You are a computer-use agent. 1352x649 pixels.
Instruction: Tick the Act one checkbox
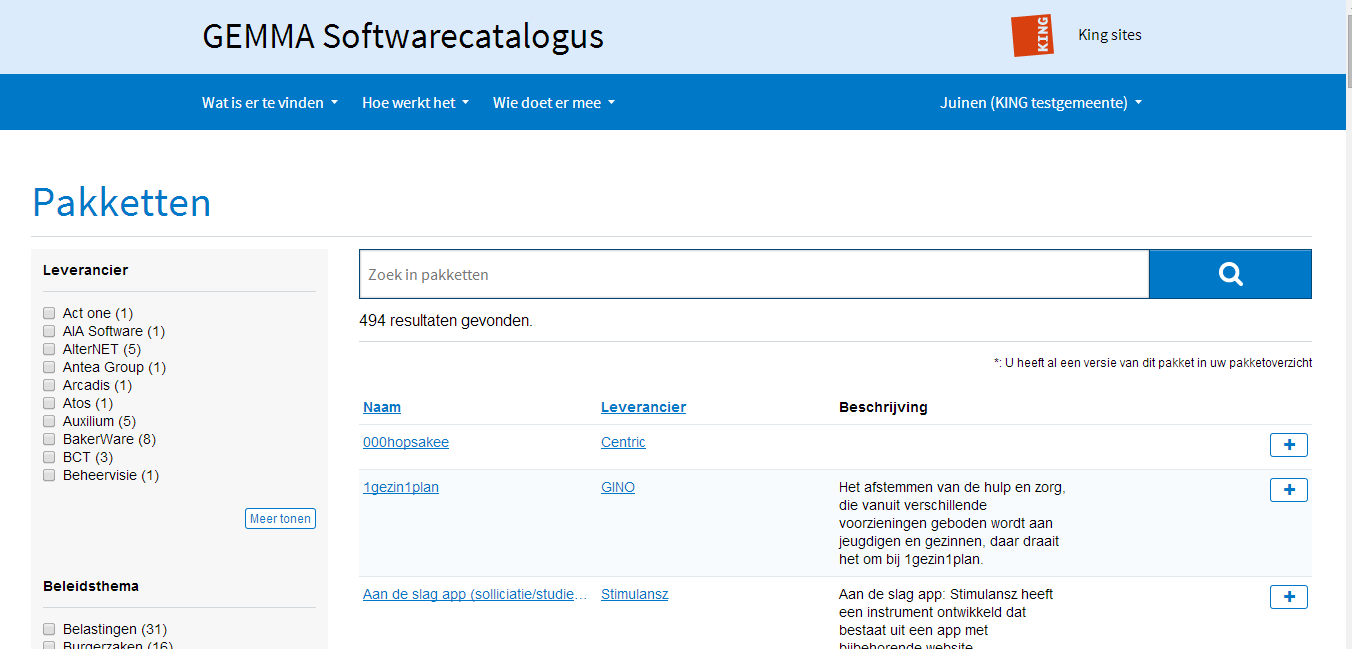tap(49, 313)
